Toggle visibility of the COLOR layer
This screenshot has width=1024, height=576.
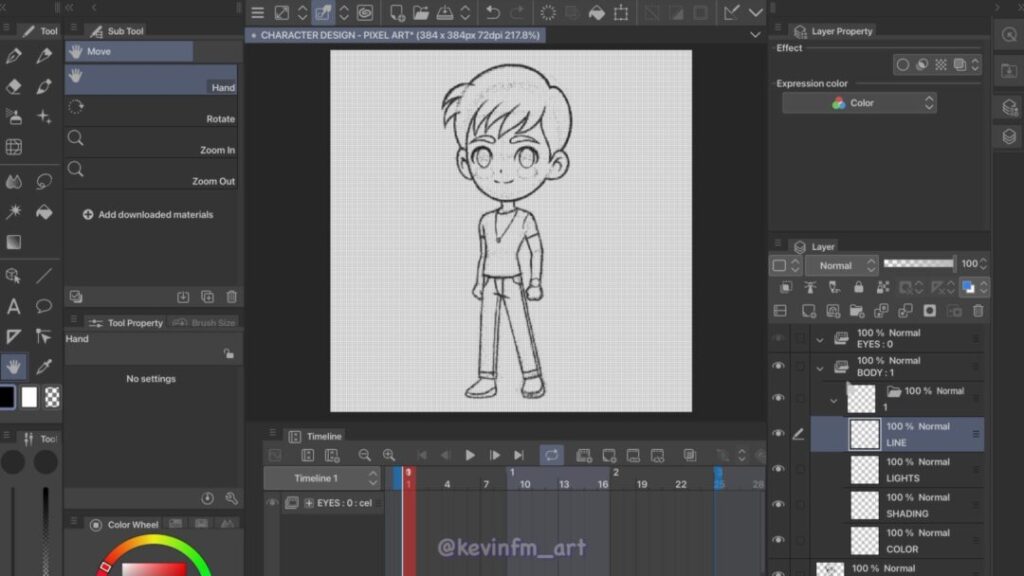pyautogui.click(x=778, y=541)
